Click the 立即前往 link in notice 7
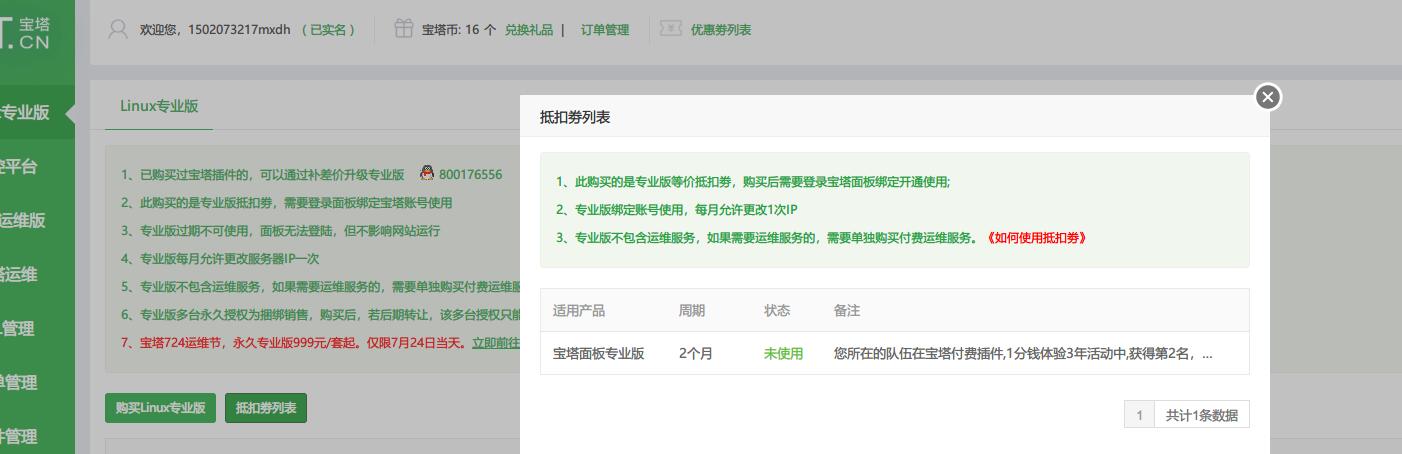This screenshot has height=454, width=1402. (495, 343)
